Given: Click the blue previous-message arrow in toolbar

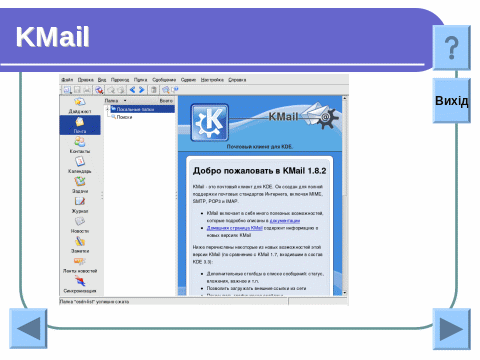Looking at the screenshot, I should click(x=132, y=90).
